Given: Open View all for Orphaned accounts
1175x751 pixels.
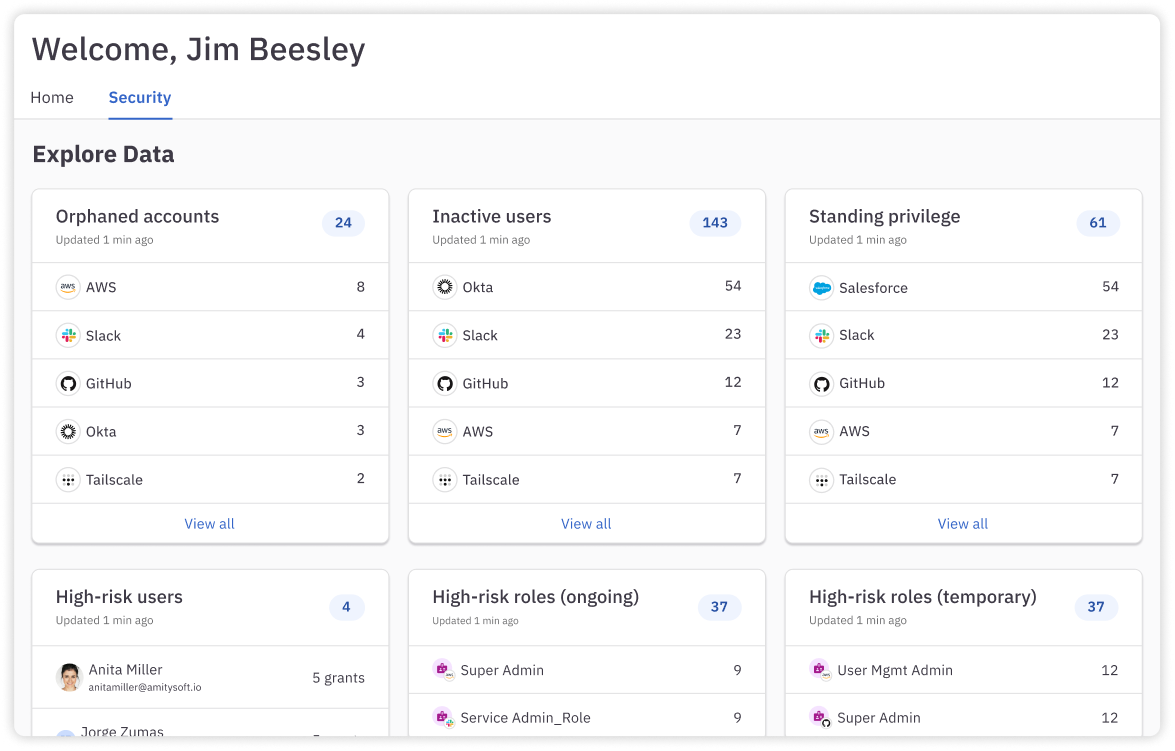Looking at the screenshot, I should 209,524.
